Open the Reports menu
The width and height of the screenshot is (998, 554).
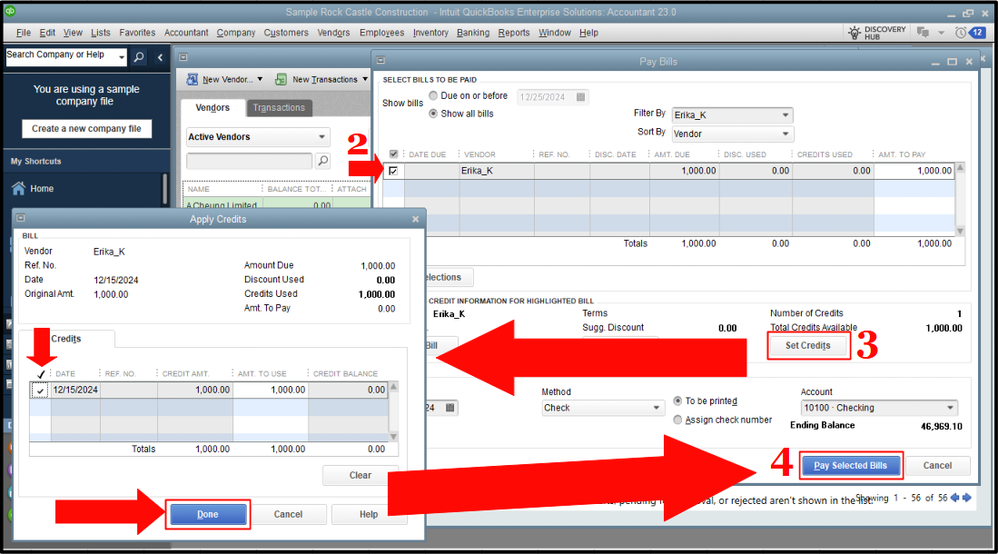pyautogui.click(x=514, y=32)
